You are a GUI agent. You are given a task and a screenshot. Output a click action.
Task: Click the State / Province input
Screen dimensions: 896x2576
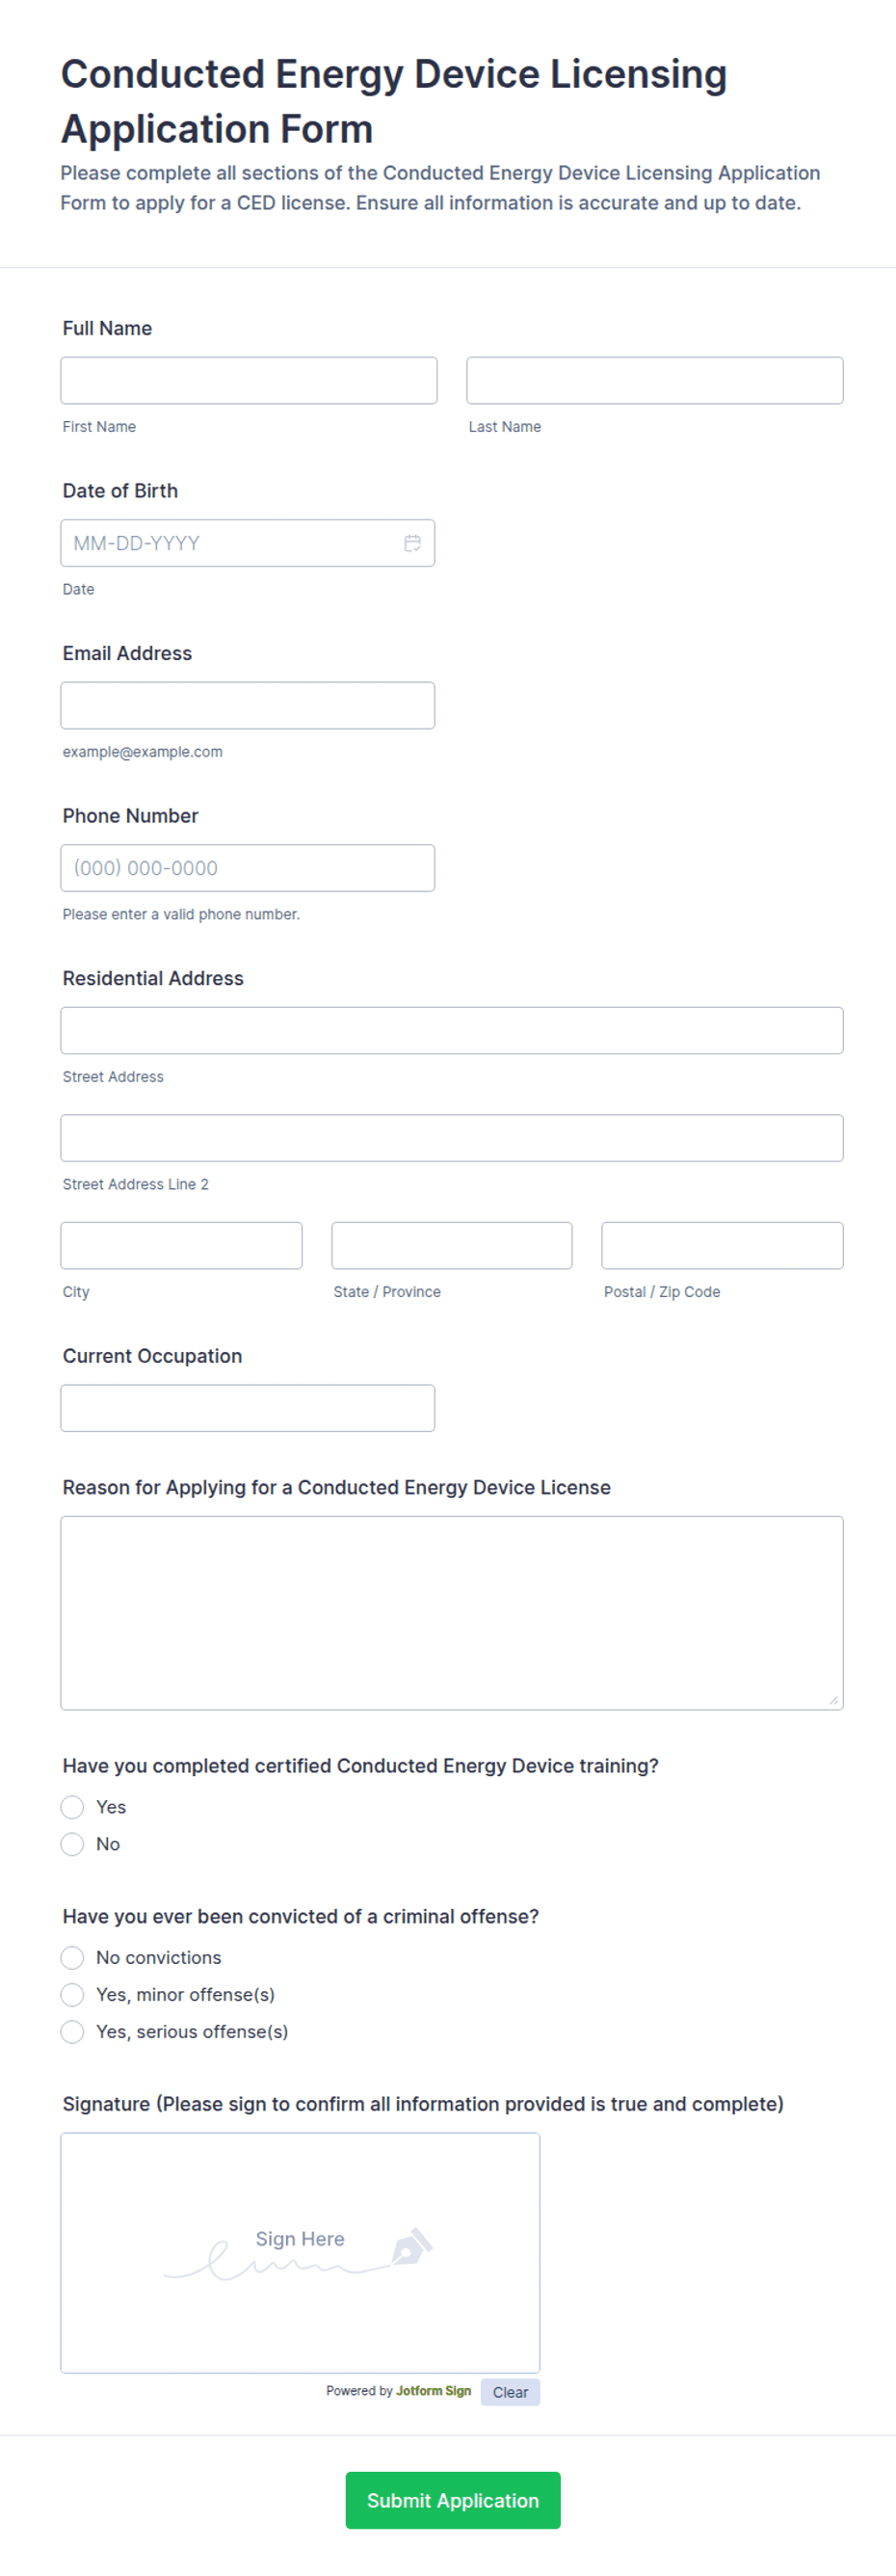pyautogui.click(x=452, y=1246)
